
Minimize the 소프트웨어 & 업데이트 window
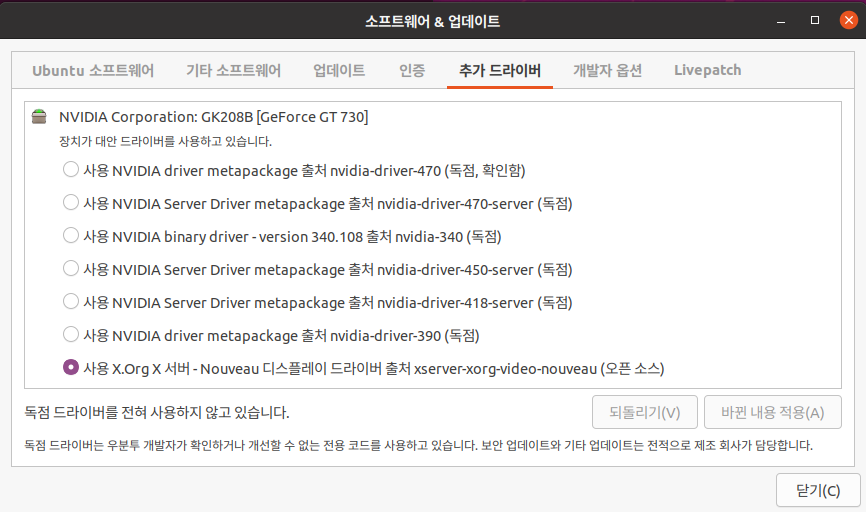pos(781,21)
